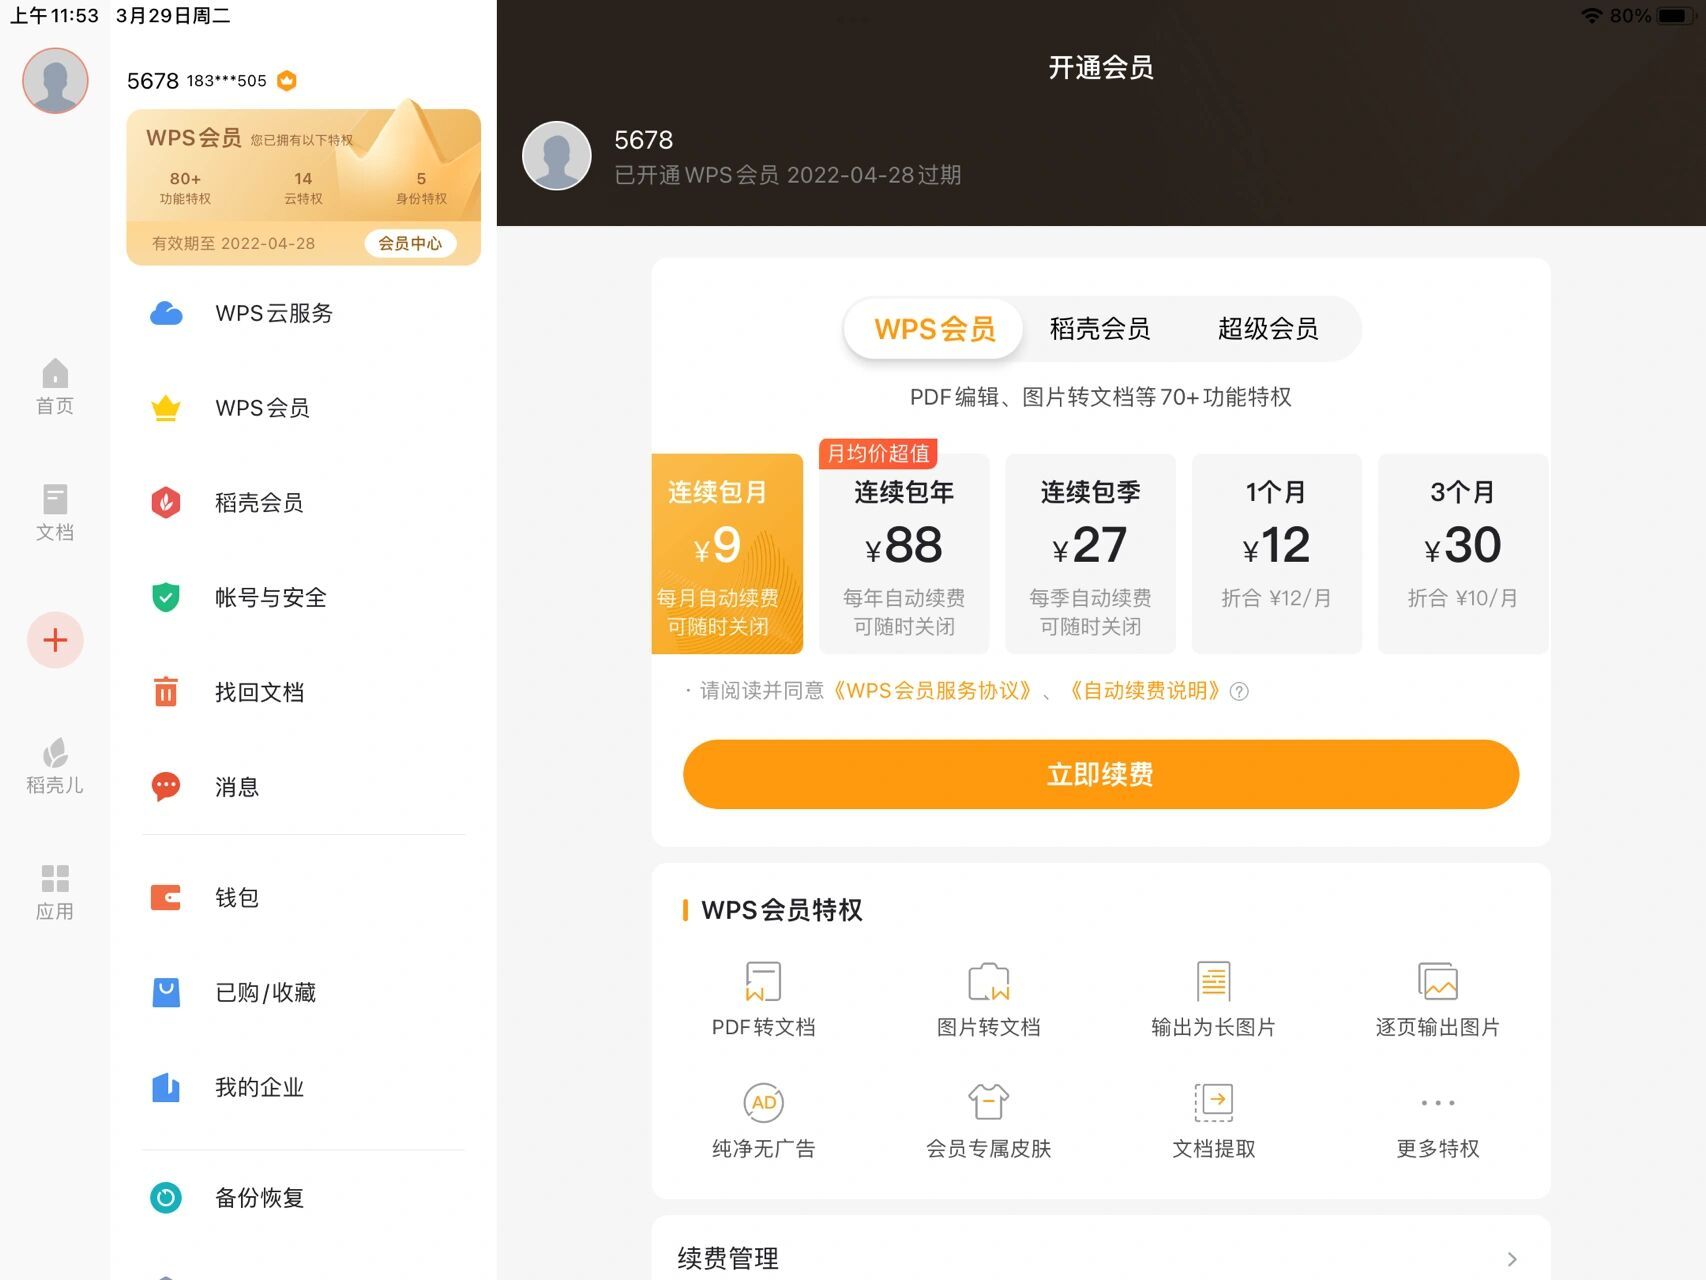Open 帐号与安全 settings
This screenshot has height=1280, width=1706.
pos(269,597)
